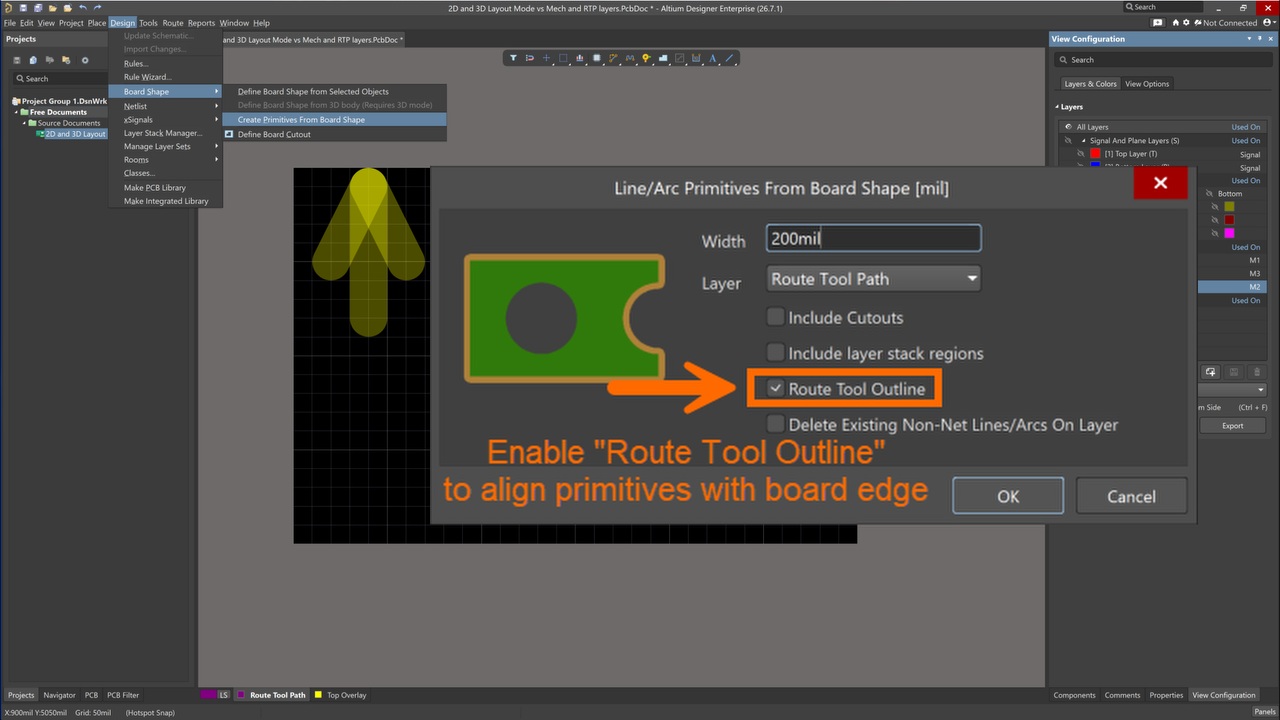Click the Projects panel settings gear icon
Viewport: 1280px width, 720px height.
(85, 60)
